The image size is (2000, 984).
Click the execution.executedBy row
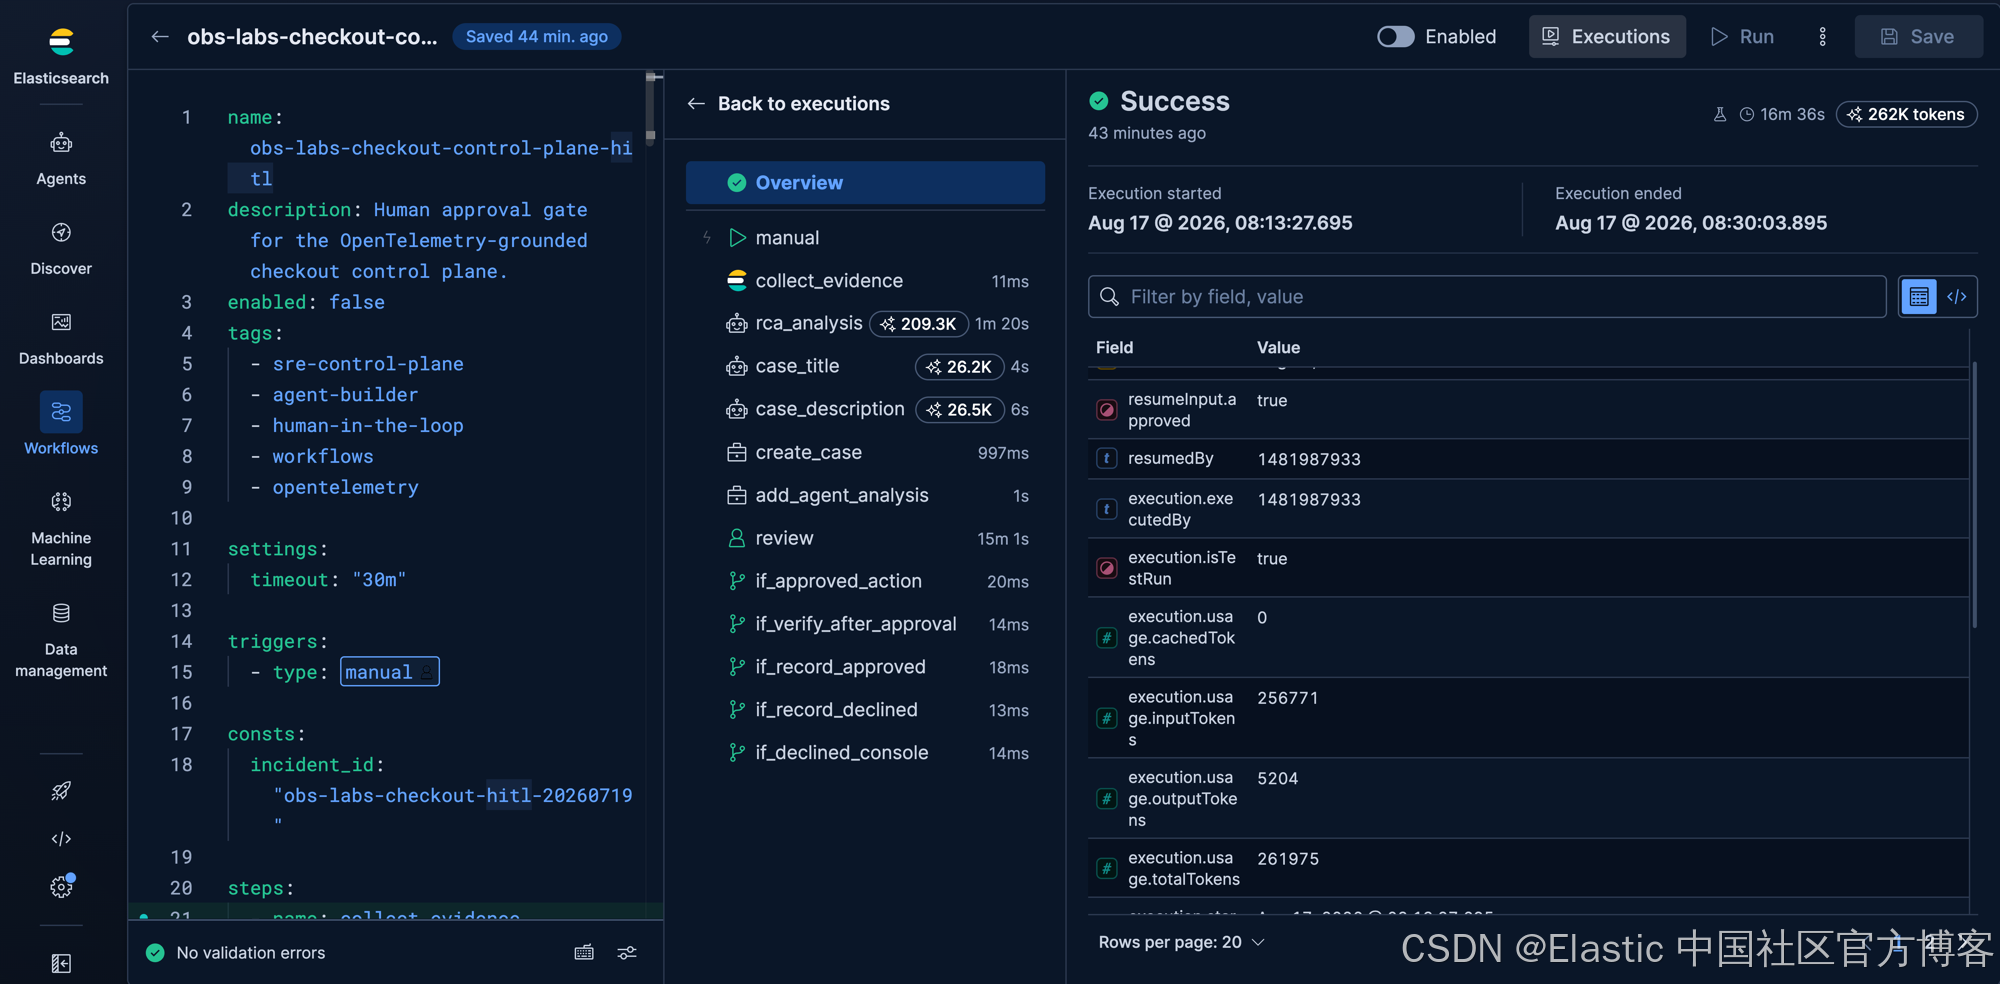(1528, 509)
